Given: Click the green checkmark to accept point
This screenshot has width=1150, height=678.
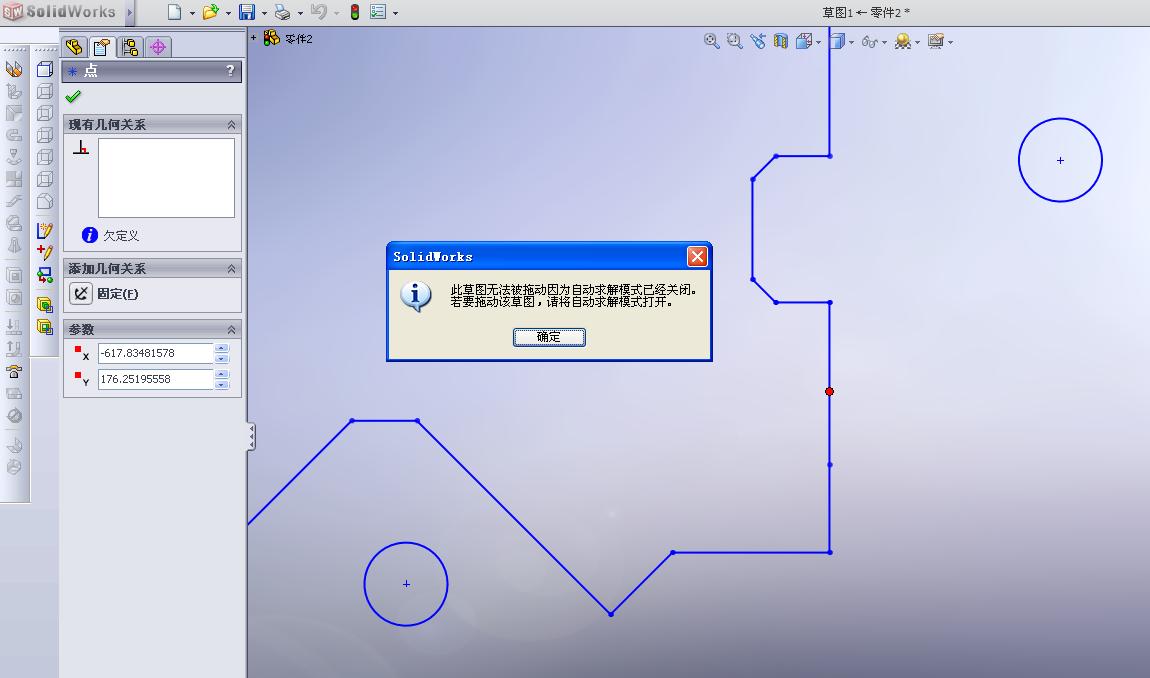Looking at the screenshot, I should [73, 96].
